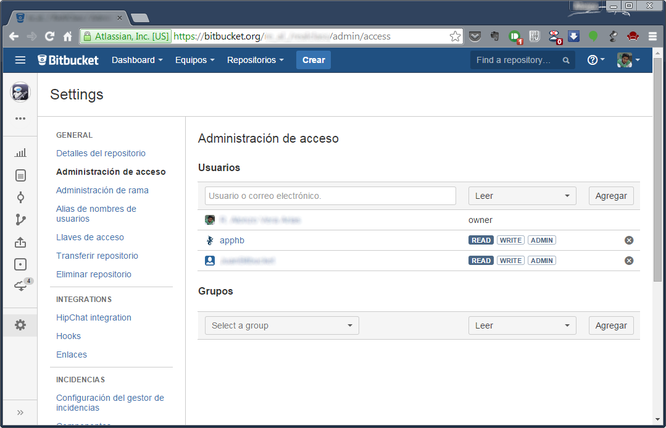Click Agregar button in Usuarios section
Viewport: 666px width, 428px height.
(611, 196)
